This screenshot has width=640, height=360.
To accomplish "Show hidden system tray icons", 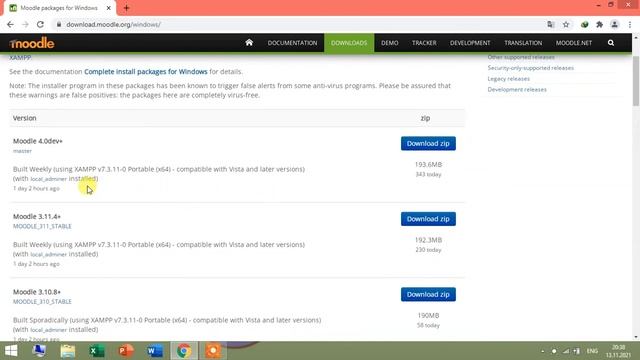I will 542,351.
